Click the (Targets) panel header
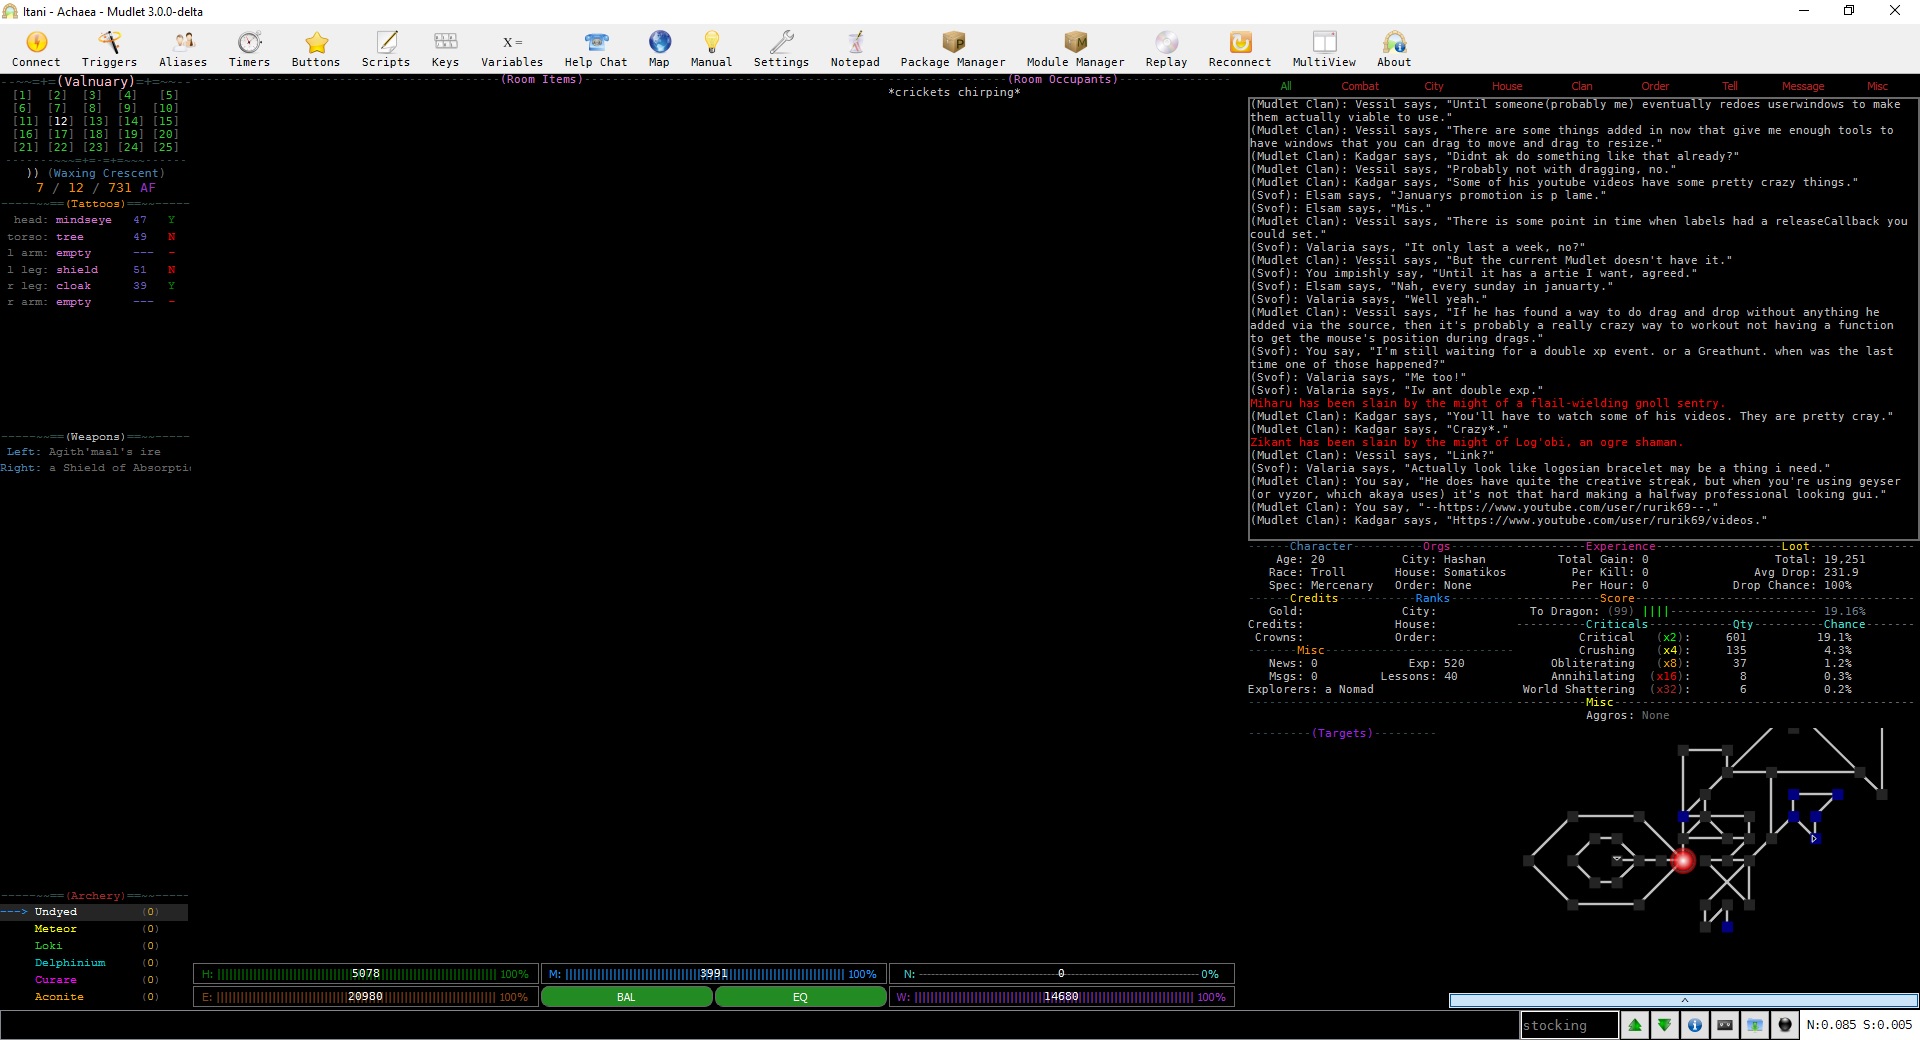This screenshot has width=1920, height=1040. [1343, 733]
